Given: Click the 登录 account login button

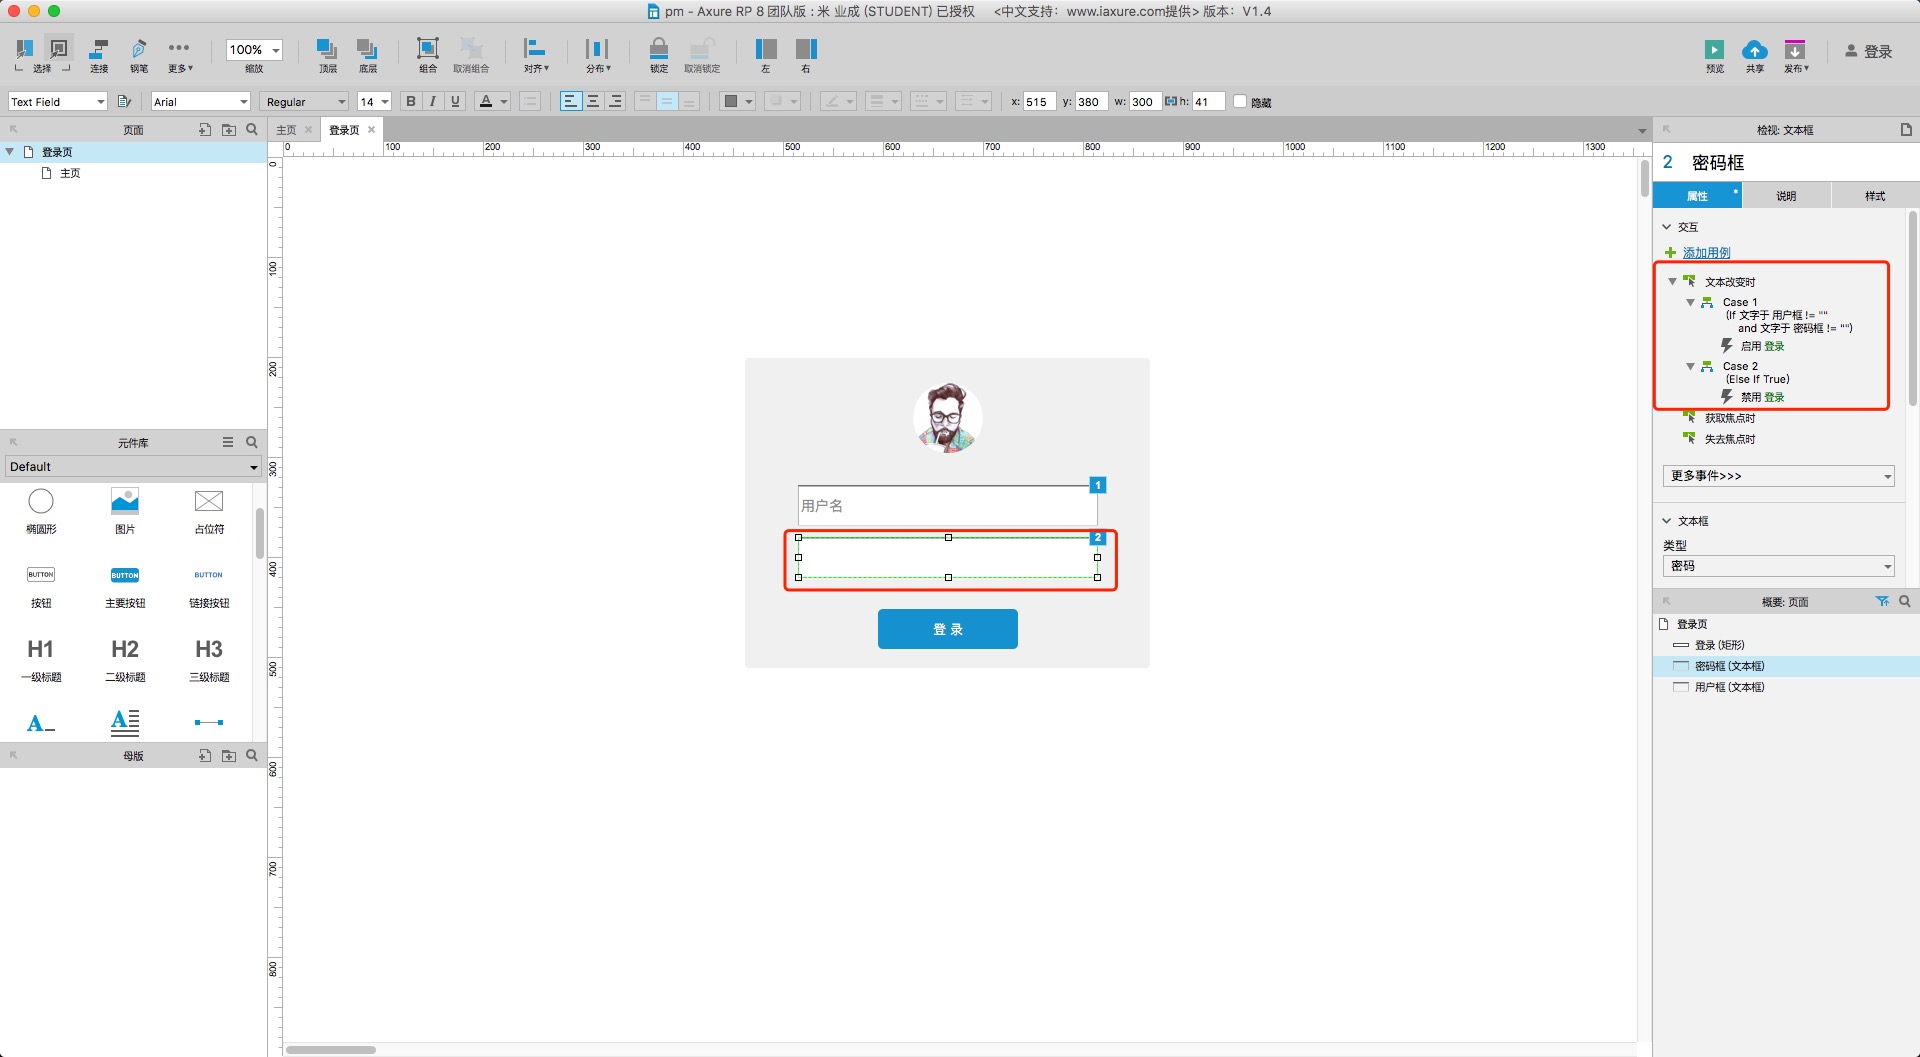Looking at the screenshot, I should [x=1869, y=51].
